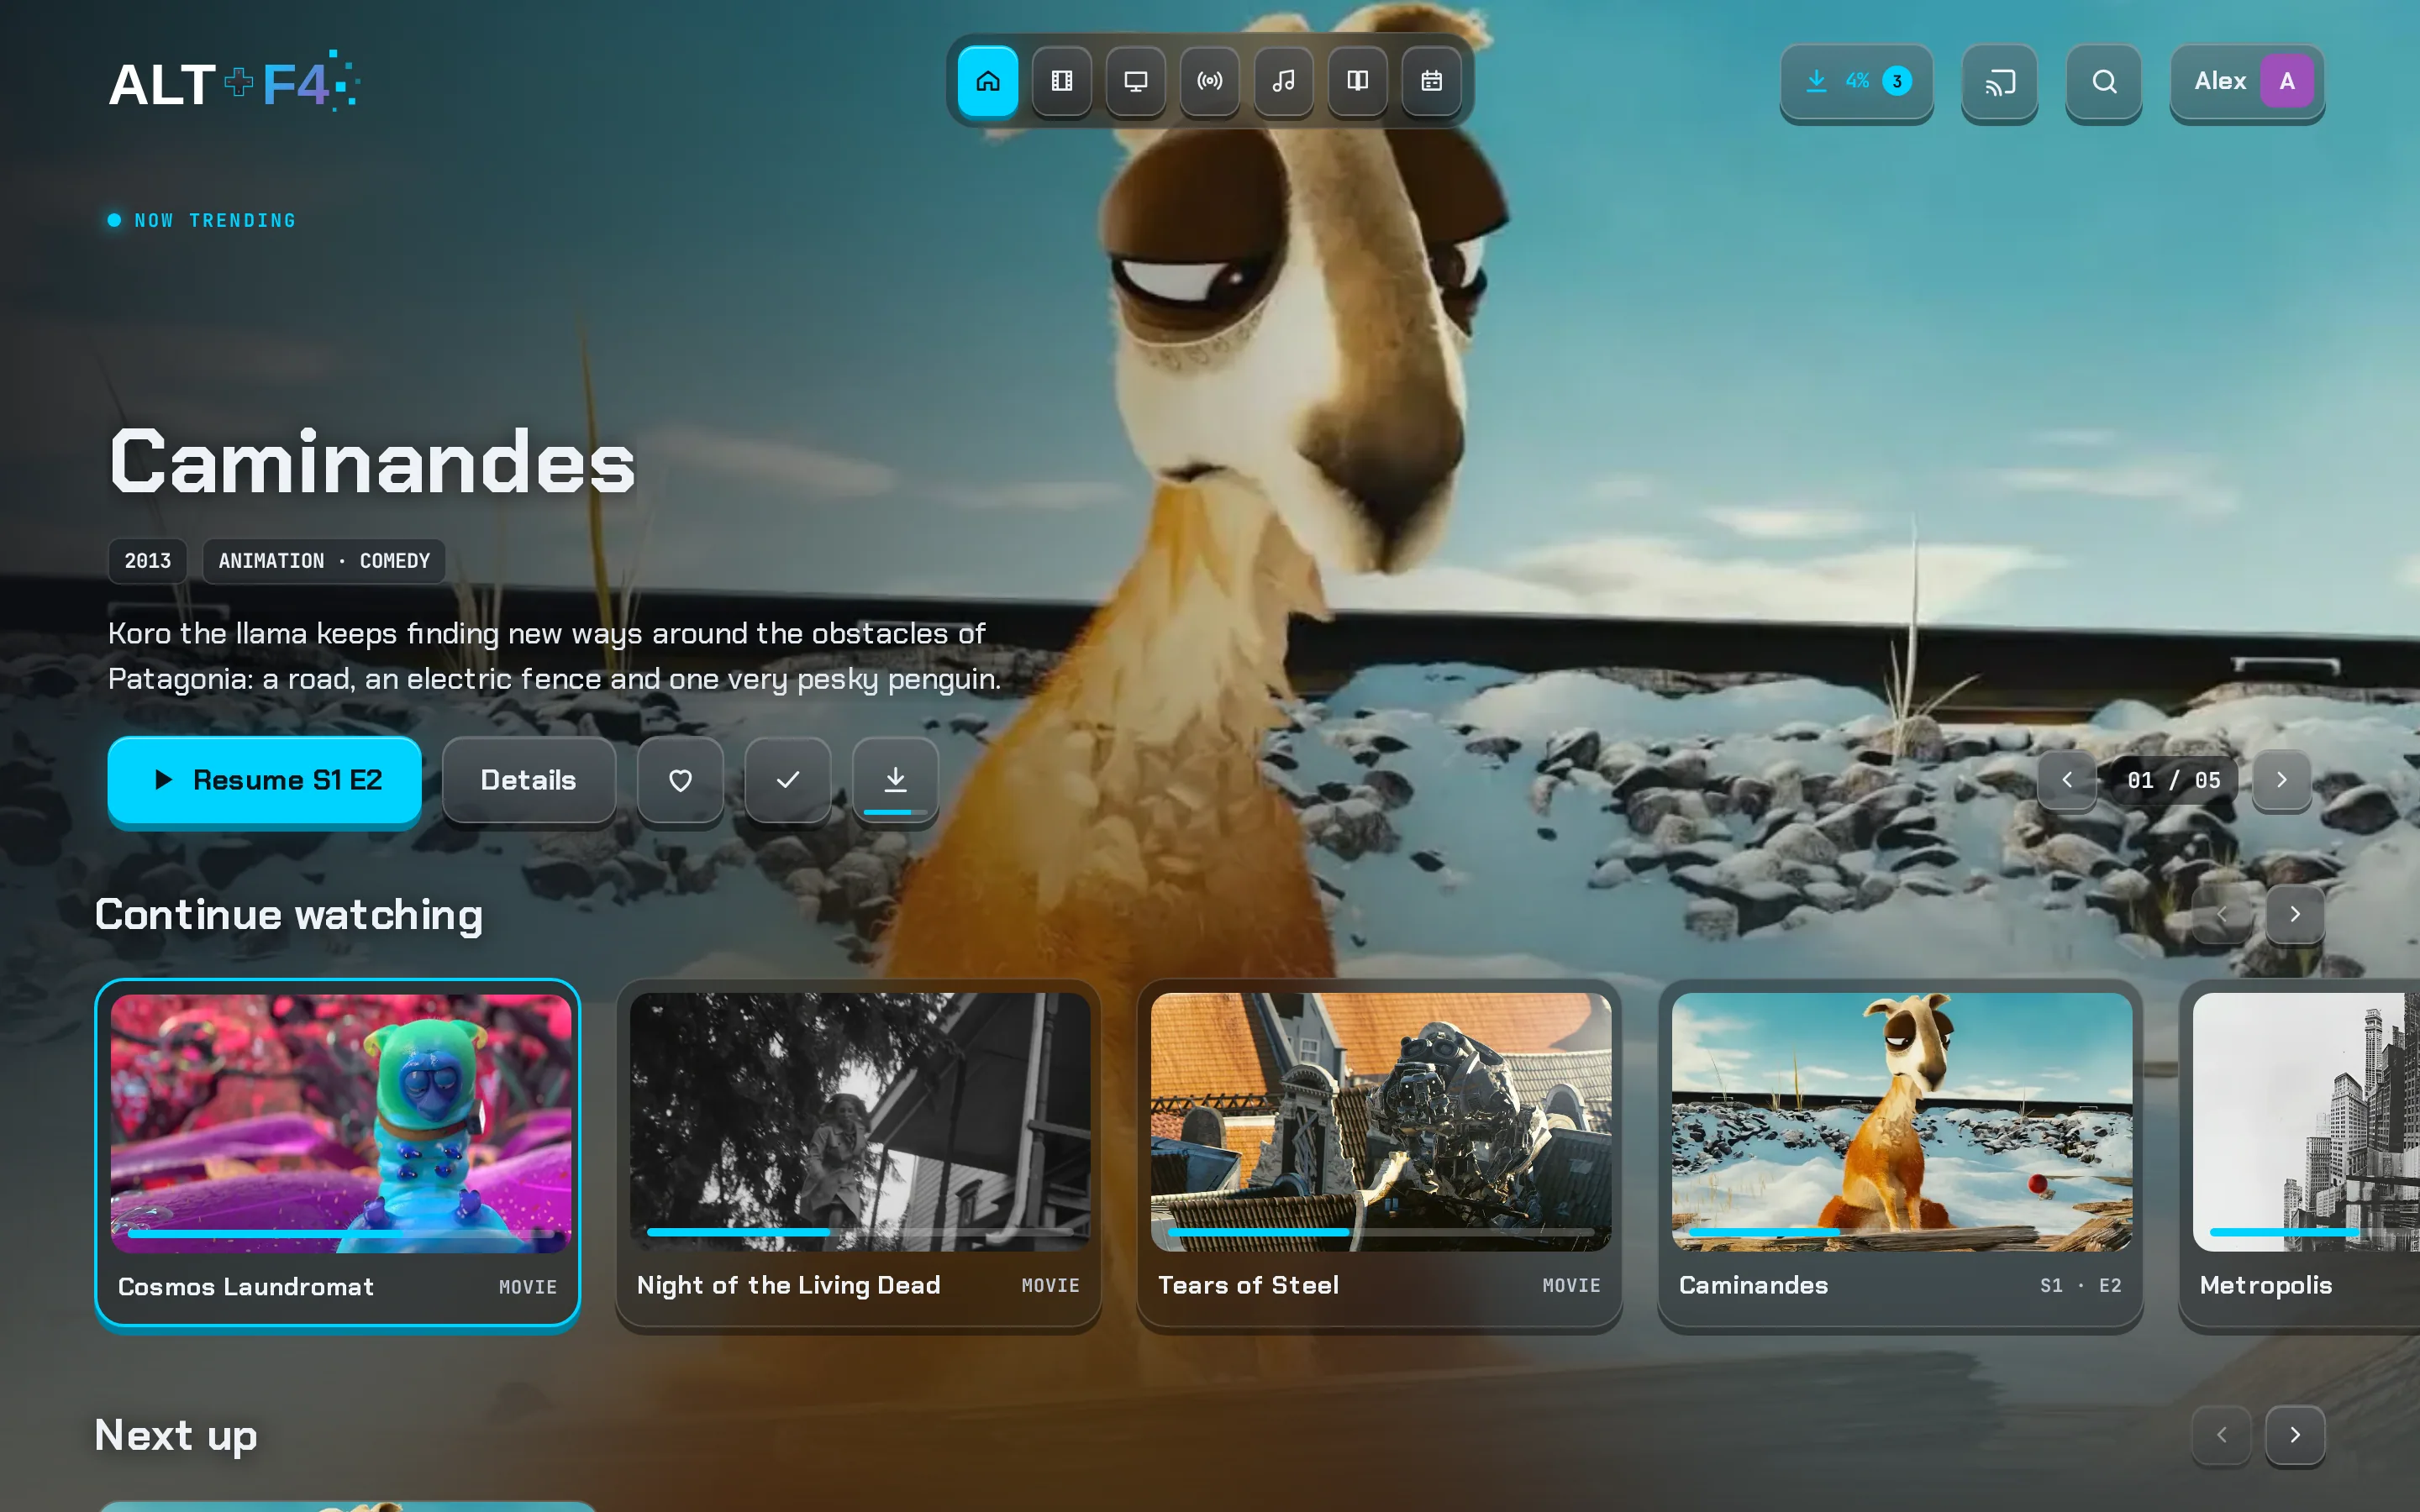Open the Night of the Living Dead card
Image resolution: width=2420 pixels, height=1512 pixels.
pyautogui.click(x=859, y=1153)
